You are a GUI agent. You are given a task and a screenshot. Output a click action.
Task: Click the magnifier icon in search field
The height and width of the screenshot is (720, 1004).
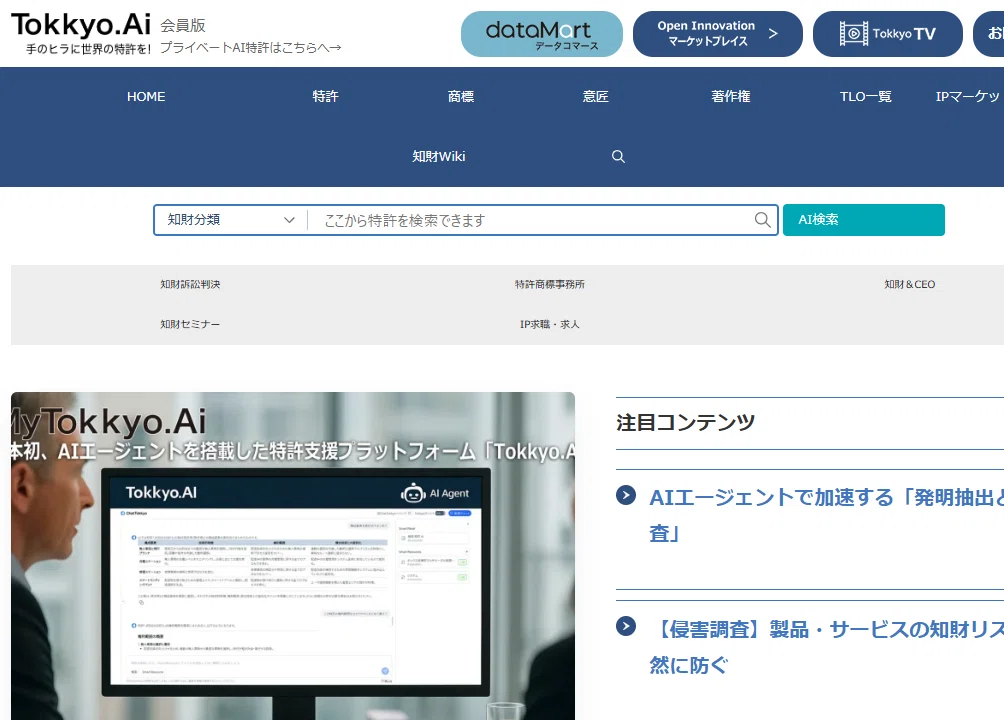tap(762, 220)
